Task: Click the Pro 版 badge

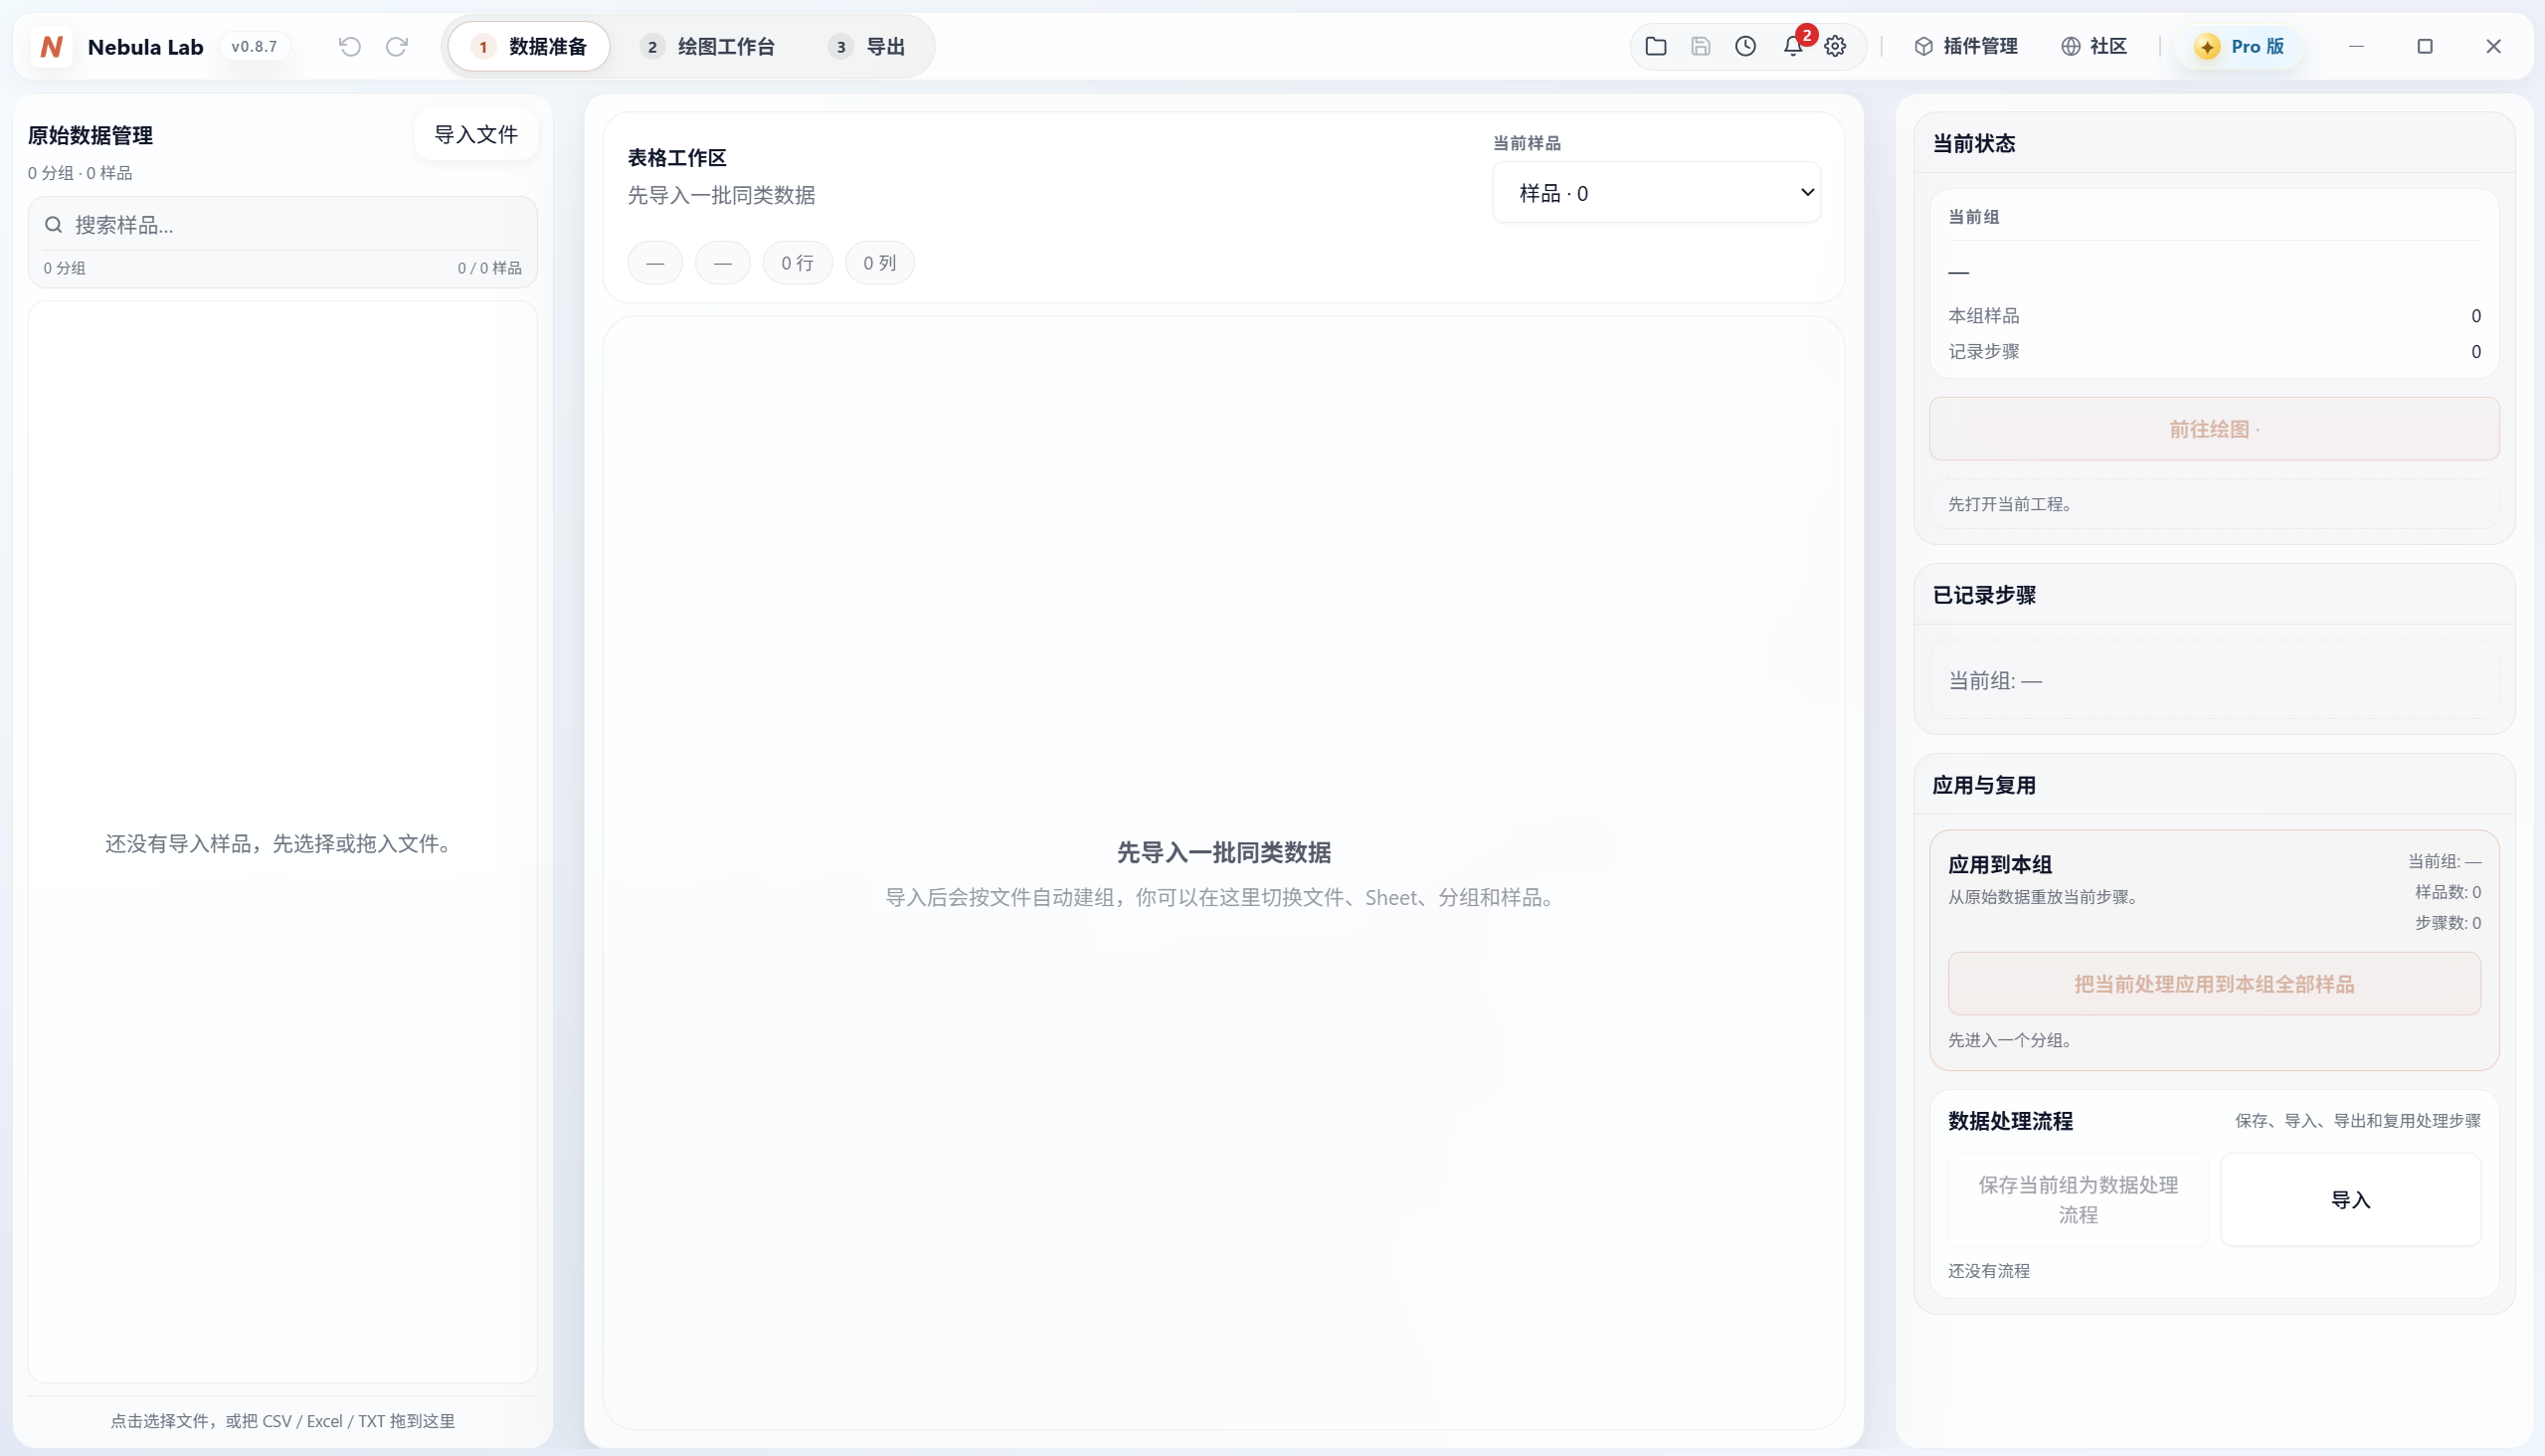Action: tap(2240, 46)
